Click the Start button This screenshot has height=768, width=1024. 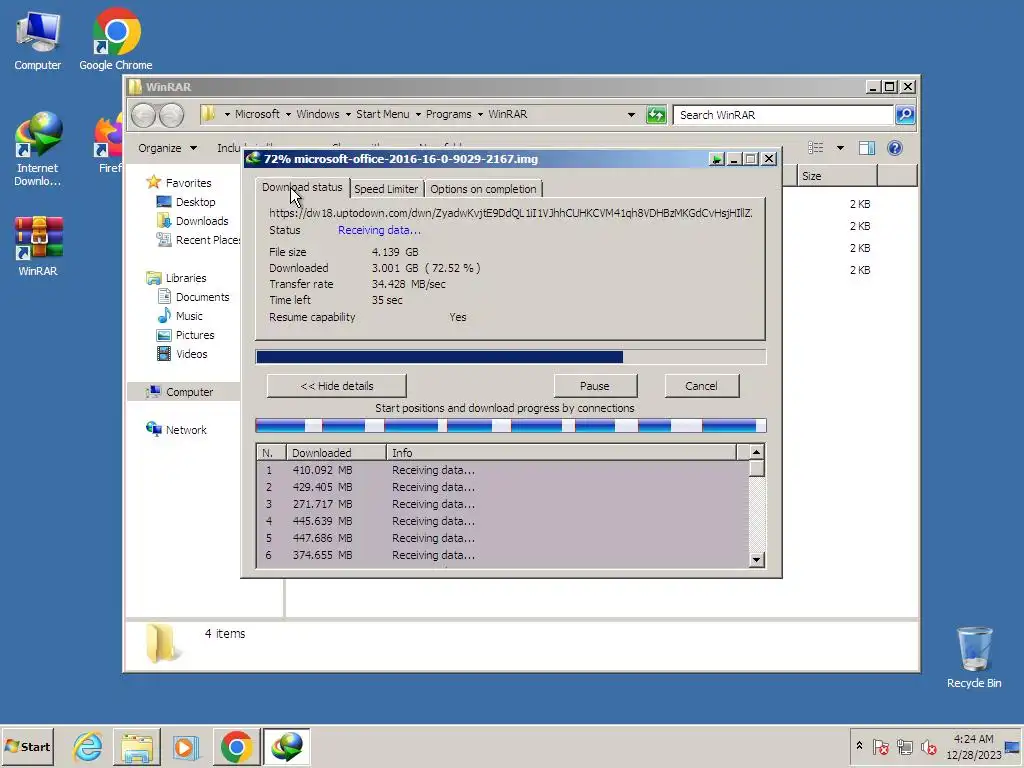point(27,746)
